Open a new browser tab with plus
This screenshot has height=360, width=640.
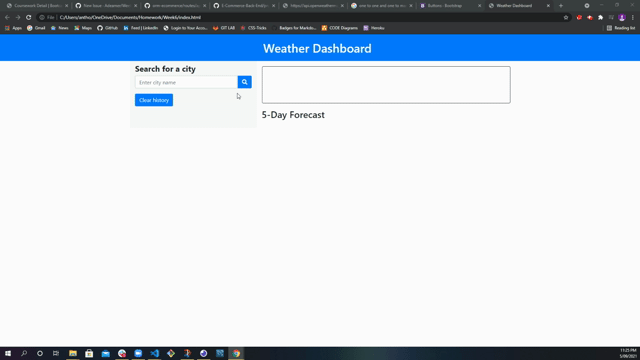coord(561,6)
